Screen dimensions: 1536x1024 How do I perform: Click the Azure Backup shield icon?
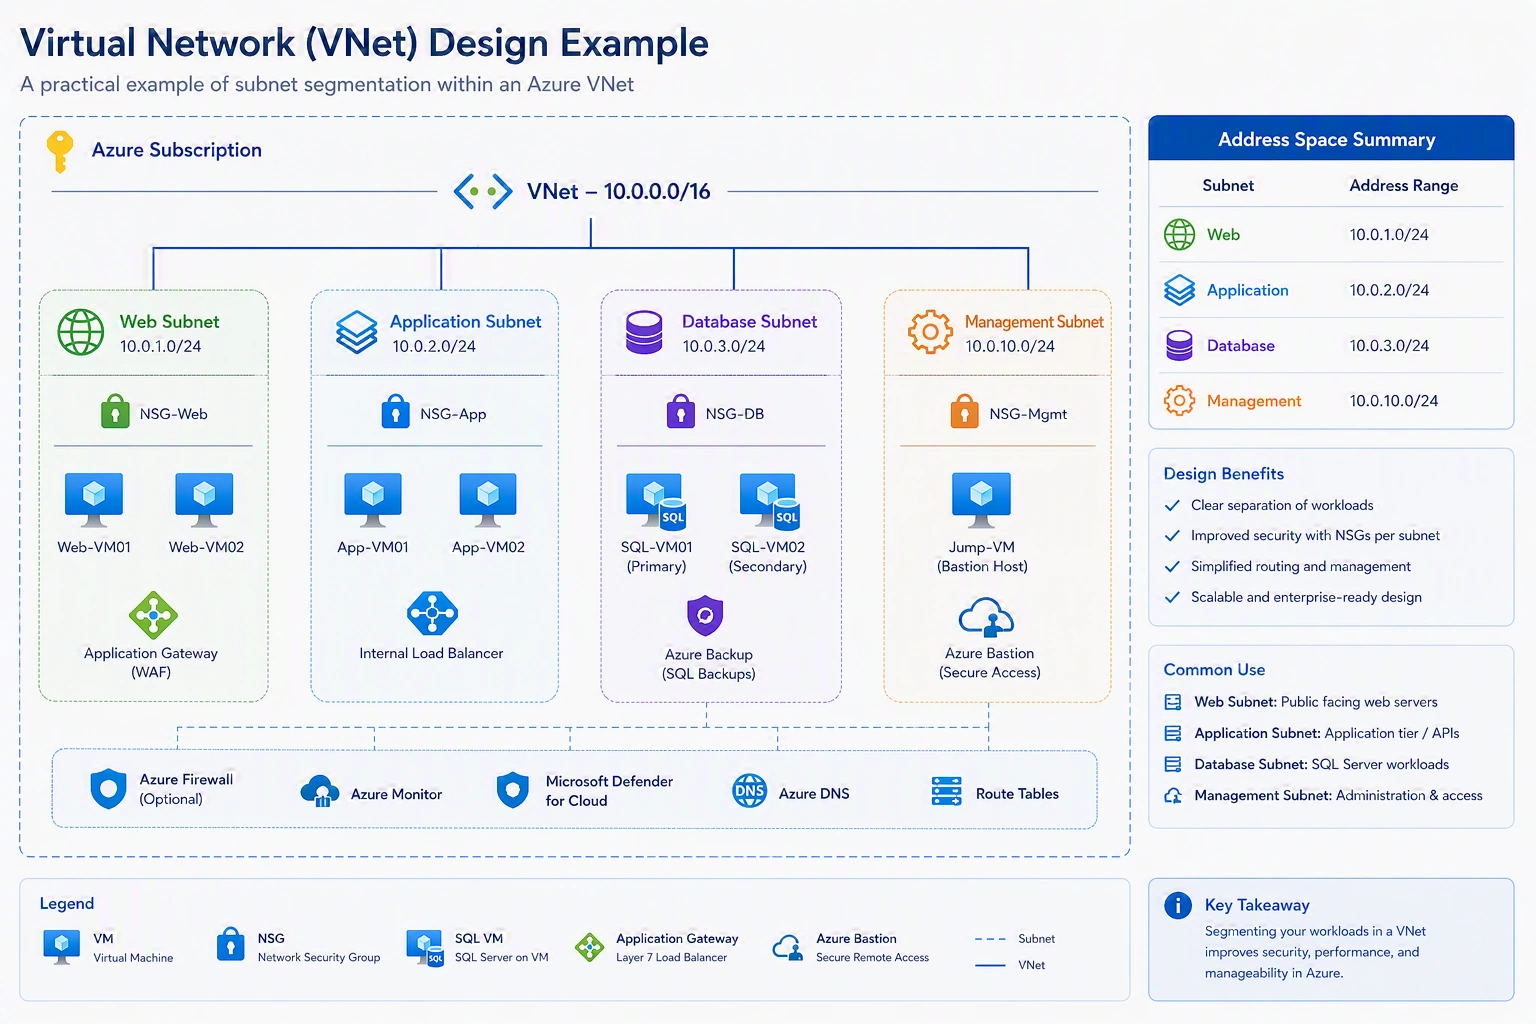click(x=705, y=616)
